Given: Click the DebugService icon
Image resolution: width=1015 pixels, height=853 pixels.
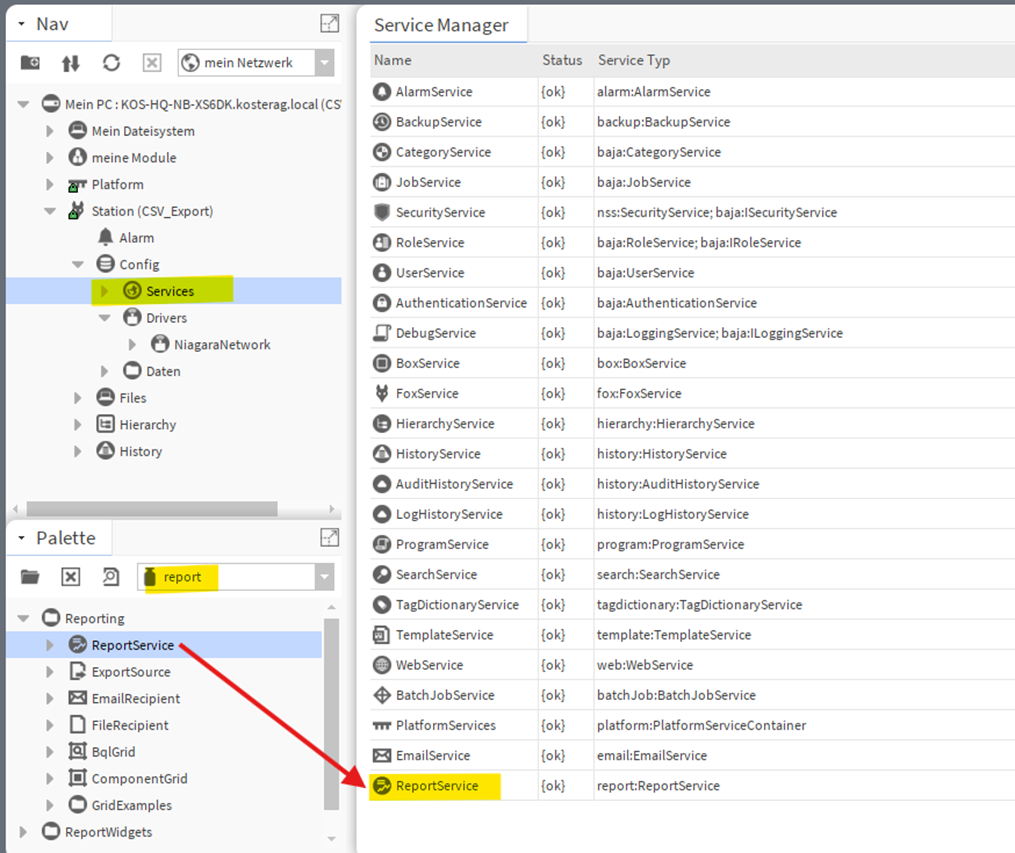Looking at the screenshot, I should (x=382, y=333).
